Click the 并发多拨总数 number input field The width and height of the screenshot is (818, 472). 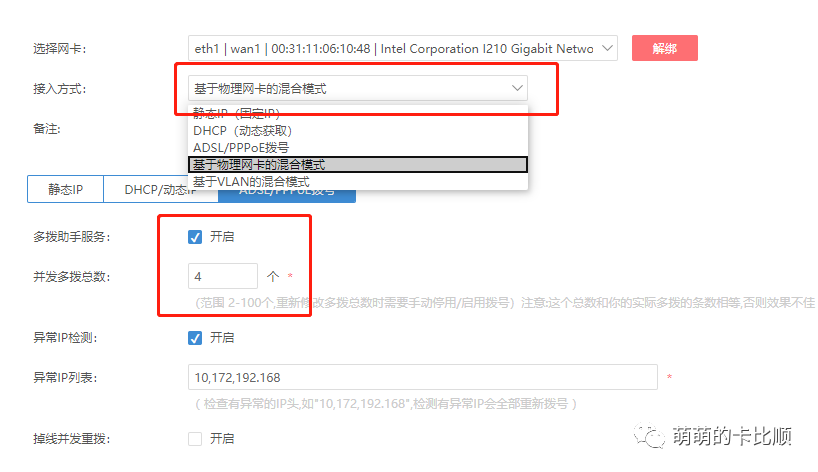pos(223,276)
